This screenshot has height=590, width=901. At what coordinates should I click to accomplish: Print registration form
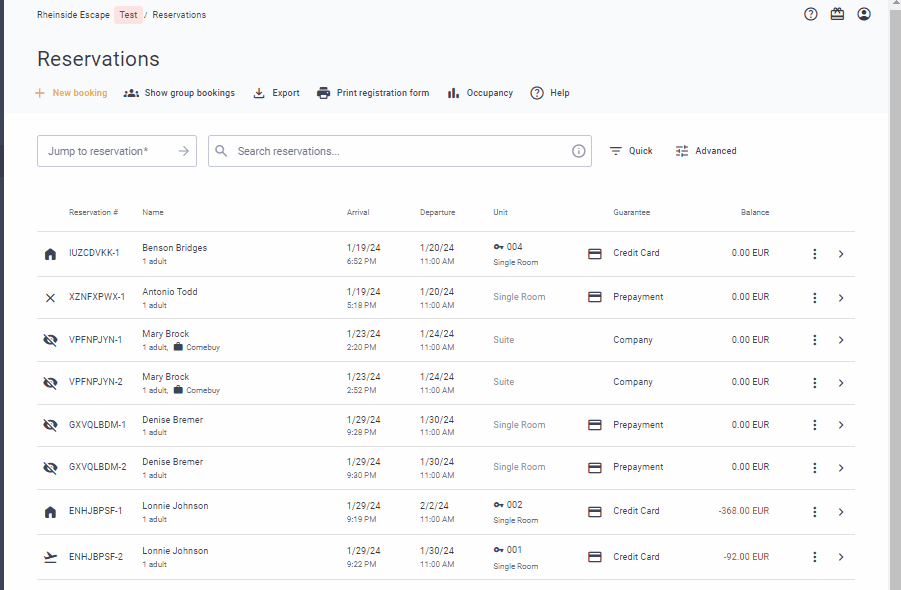[x=373, y=93]
